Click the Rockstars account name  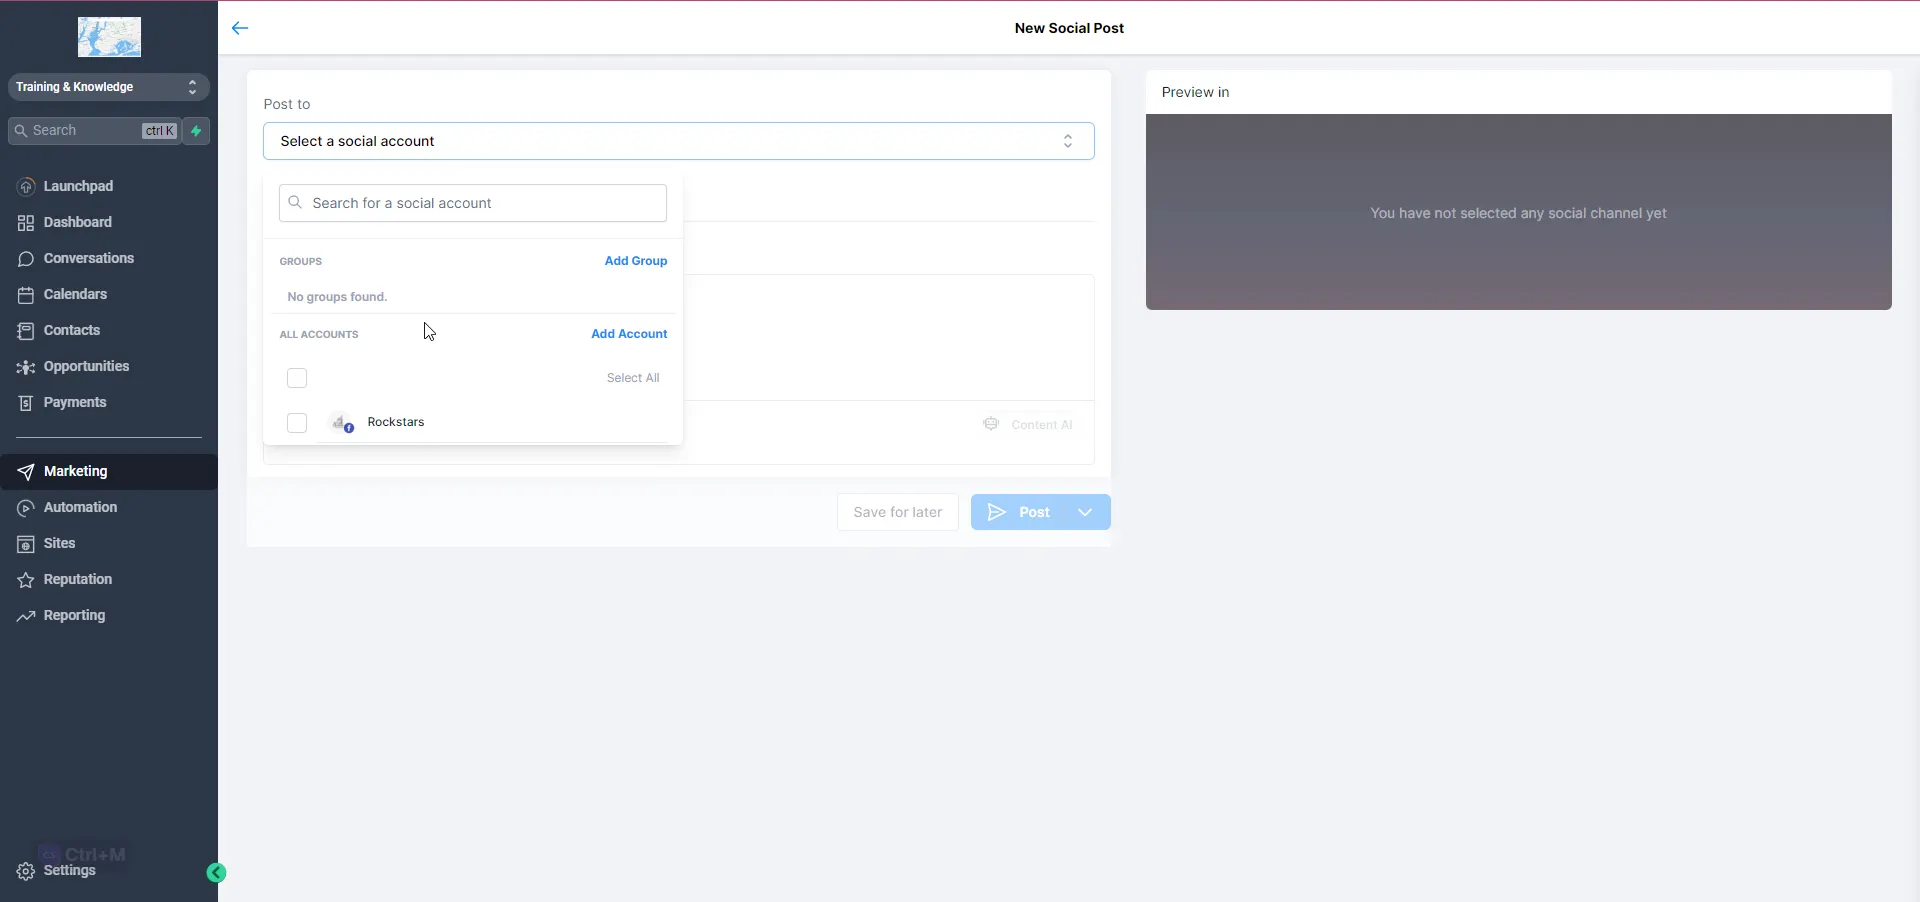396,422
